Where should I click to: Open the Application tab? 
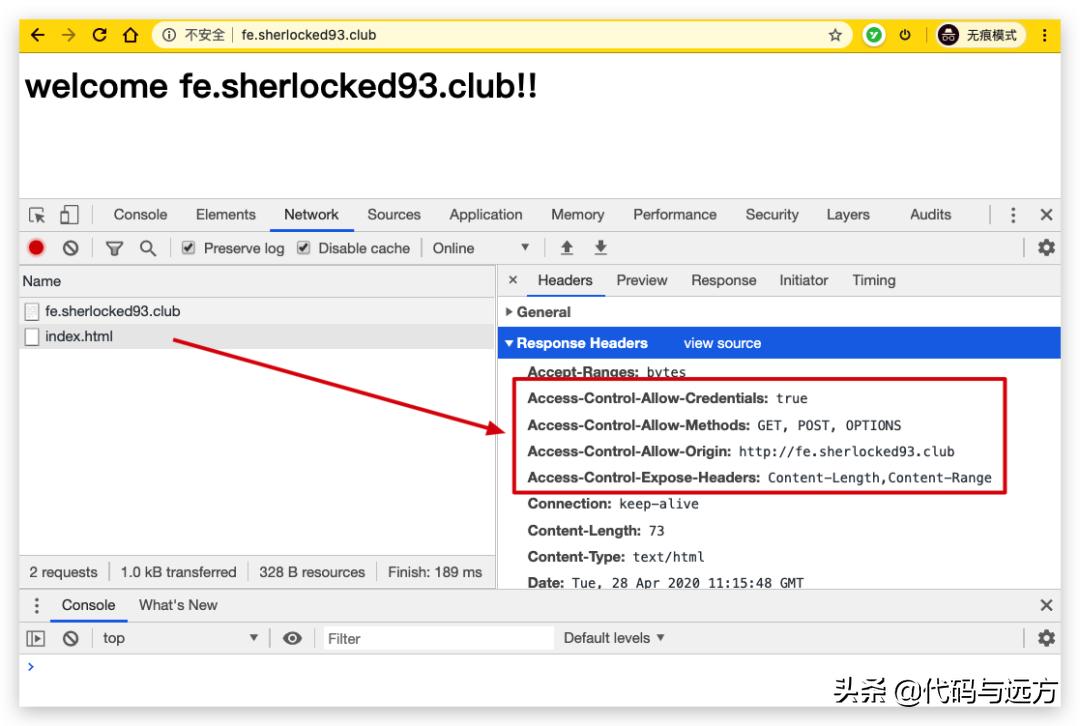coord(486,215)
